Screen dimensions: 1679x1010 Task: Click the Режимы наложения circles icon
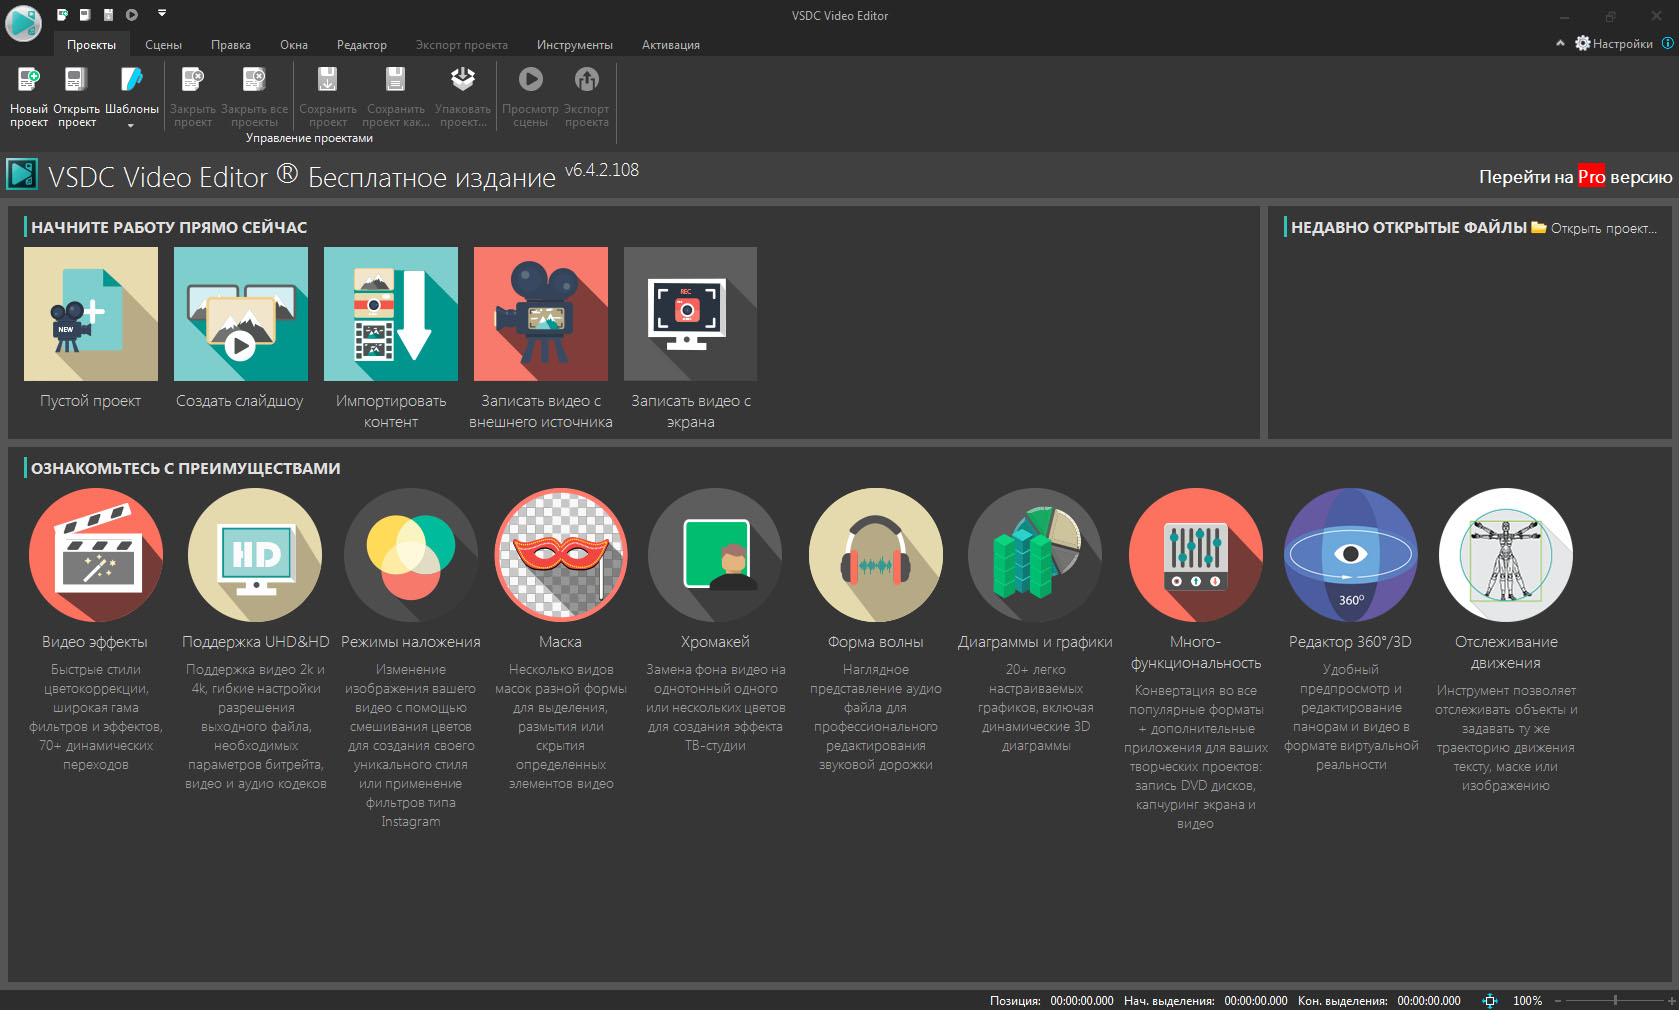(x=411, y=555)
